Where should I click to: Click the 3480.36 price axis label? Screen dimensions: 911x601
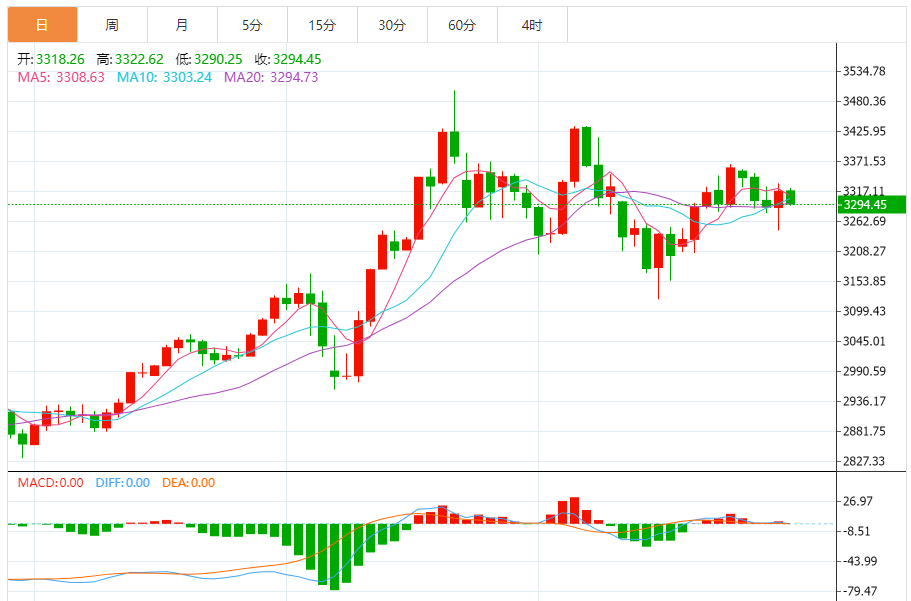864,101
